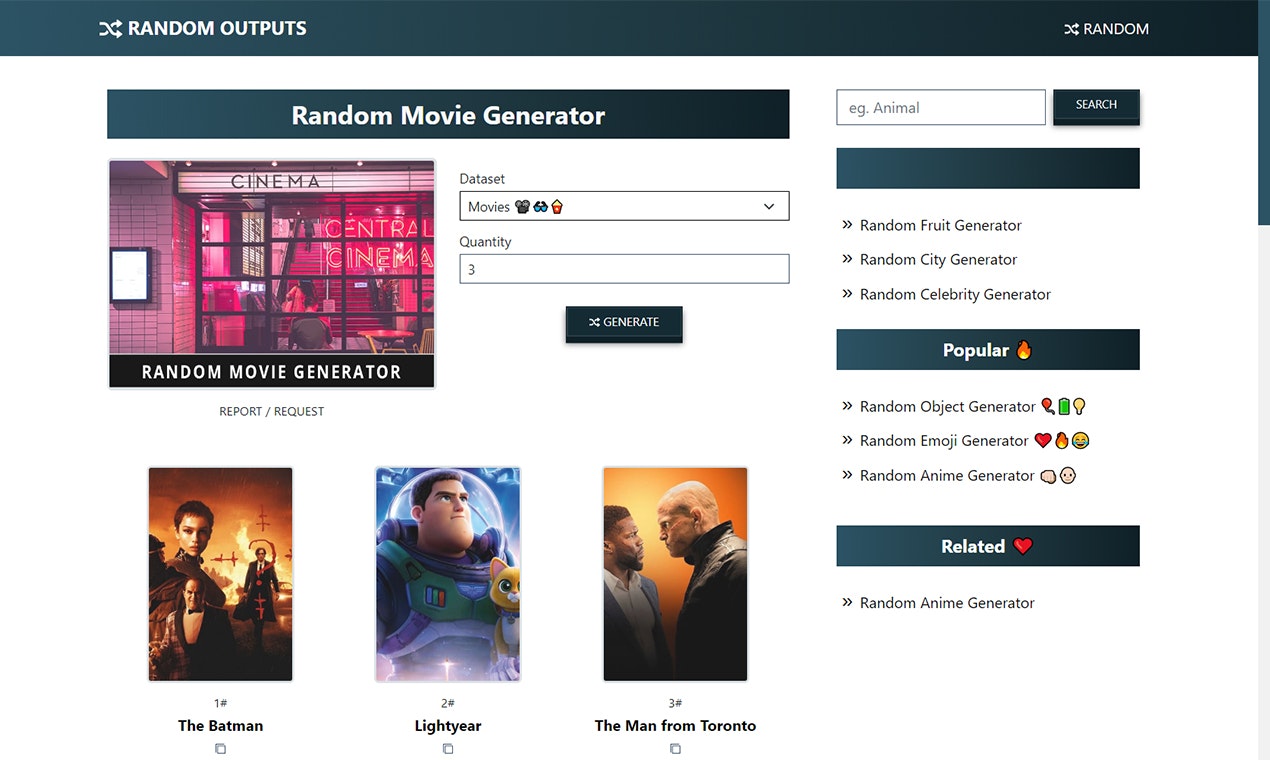Open the Random Movie Generator cinema image
This screenshot has width=1270, height=760.
tap(272, 273)
